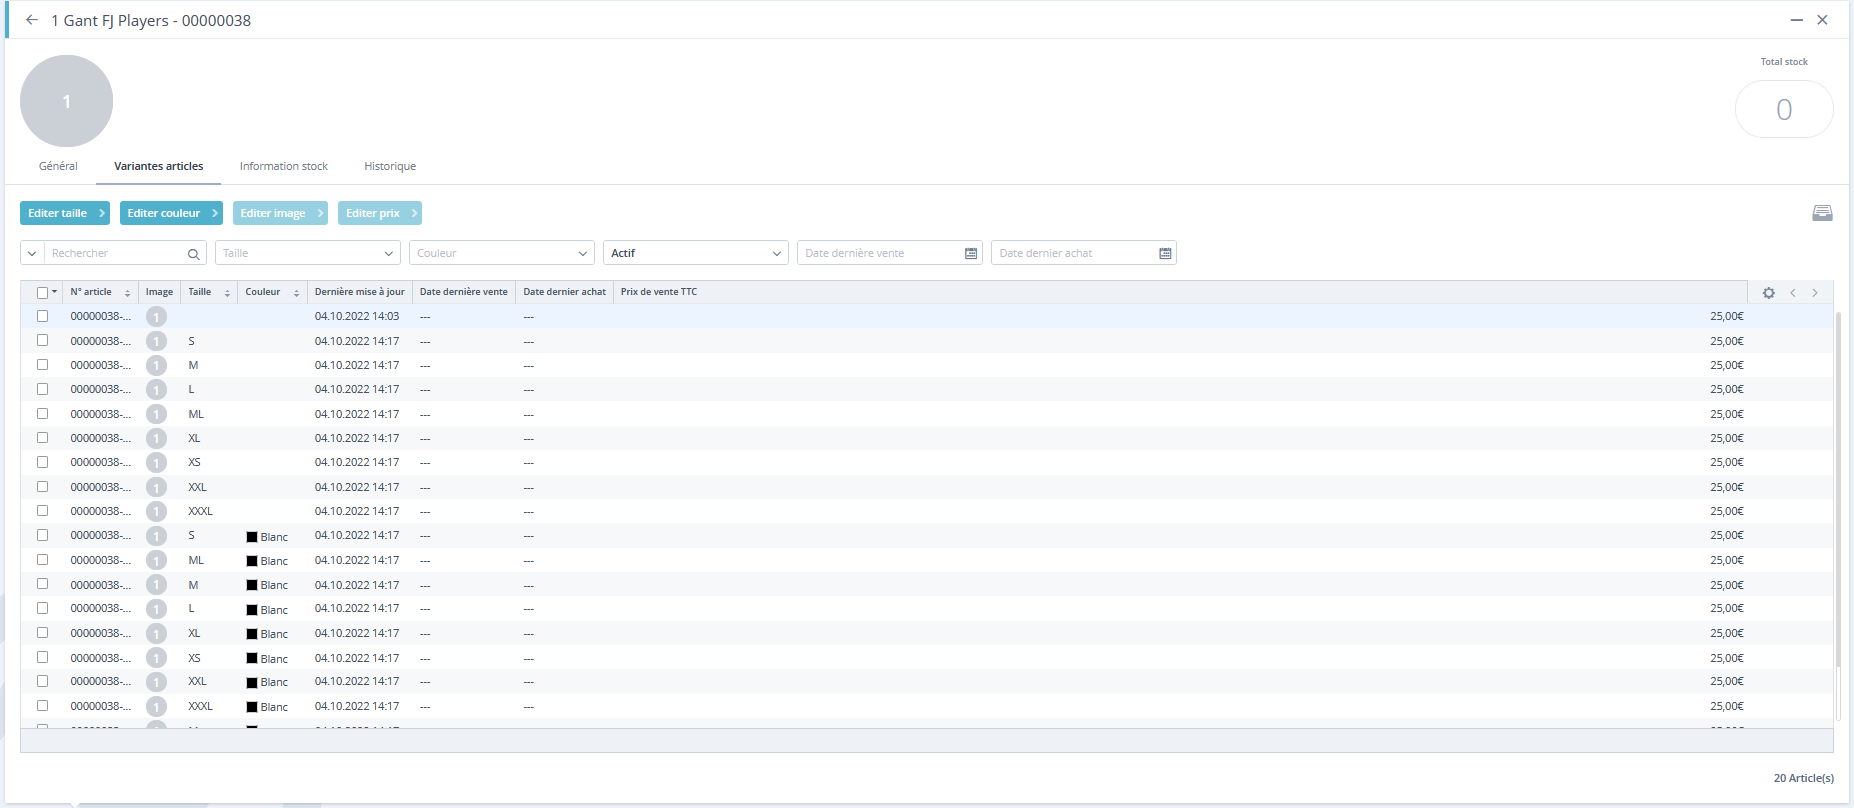The image size is (1854, 808).
Task: Go to next columns page arrow
Action: 1815,293
